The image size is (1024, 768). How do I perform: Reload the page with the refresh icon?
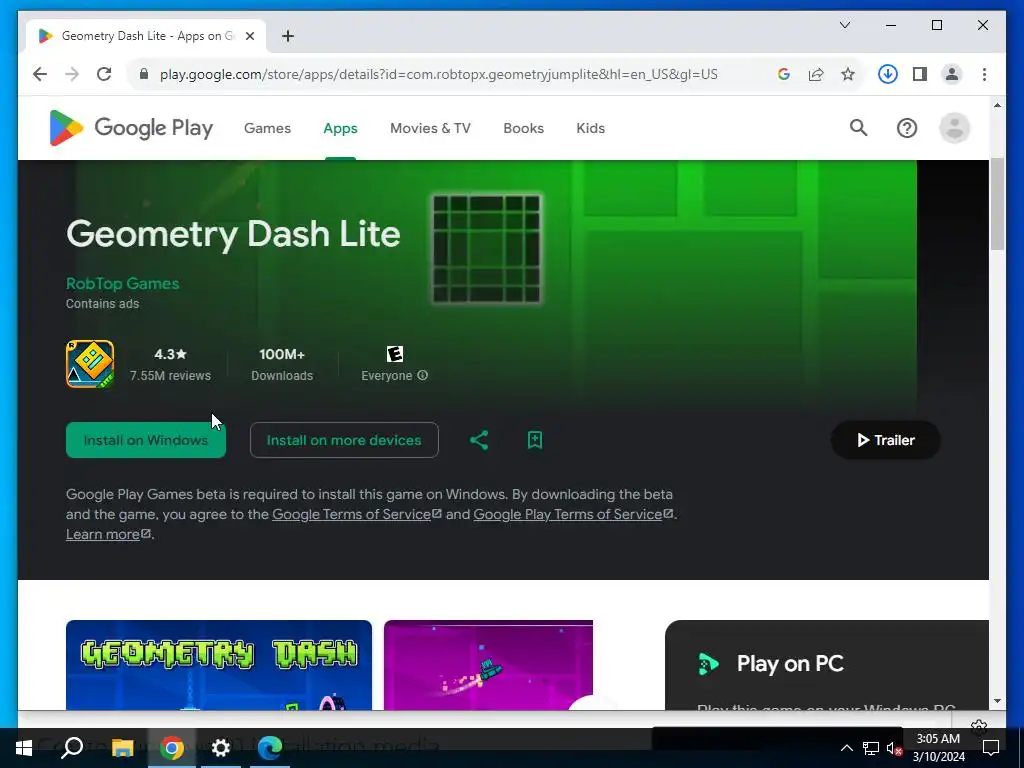104,74
